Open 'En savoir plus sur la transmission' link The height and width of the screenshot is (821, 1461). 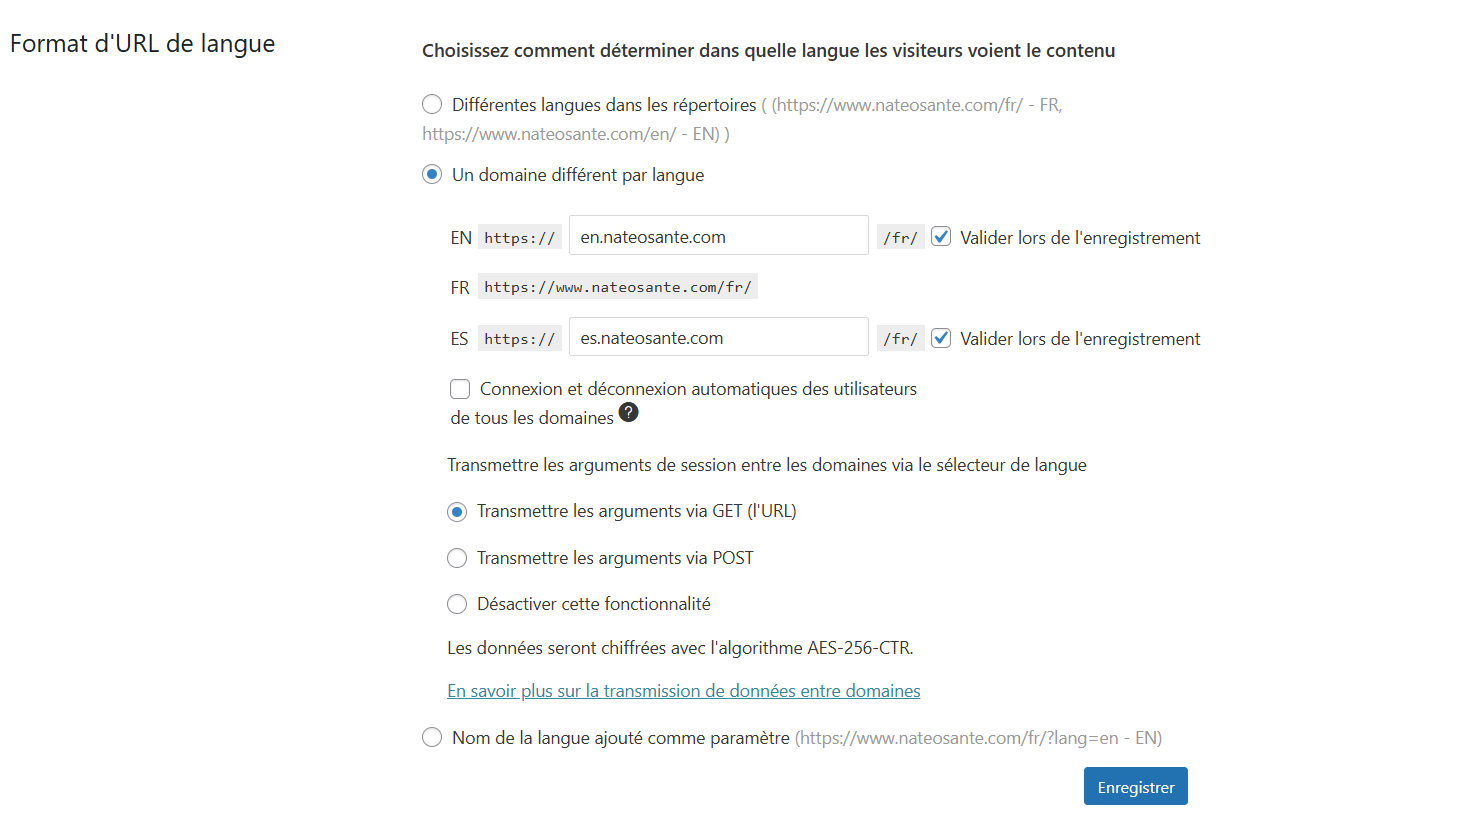pos(684,691)
